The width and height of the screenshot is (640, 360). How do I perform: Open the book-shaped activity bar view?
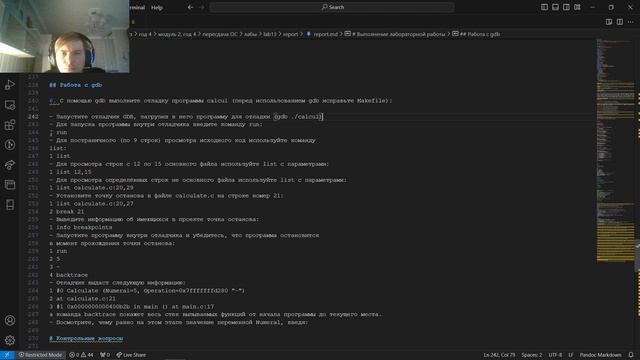coord(10,204)
